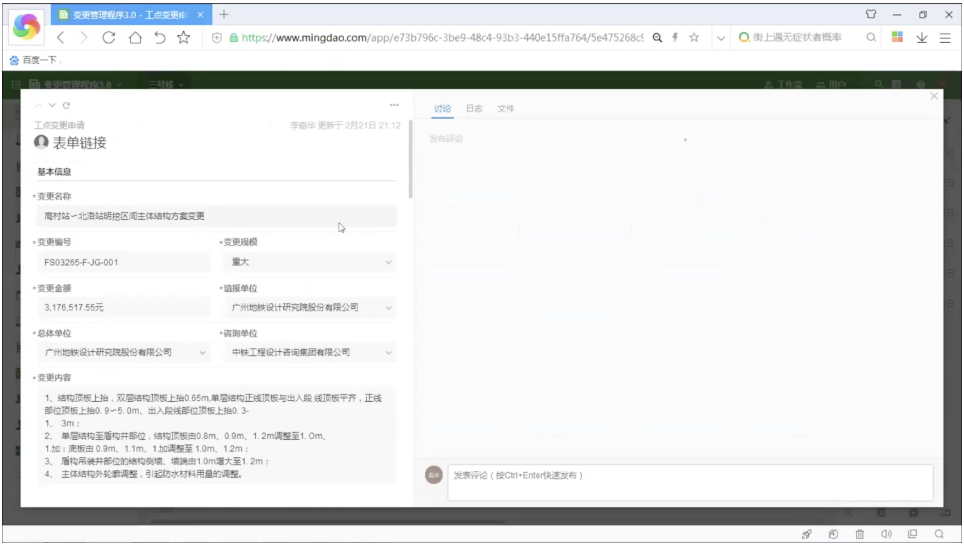
Task: Reload the current page
Action: [x=109, y=37]
